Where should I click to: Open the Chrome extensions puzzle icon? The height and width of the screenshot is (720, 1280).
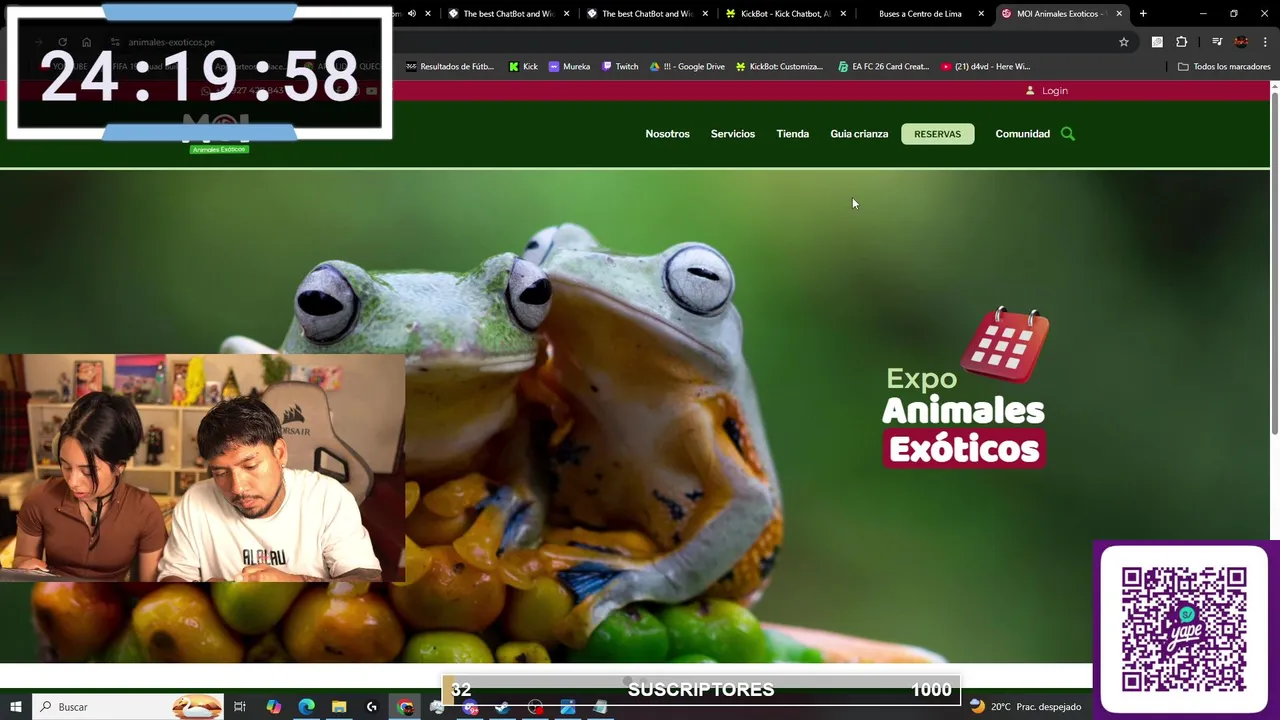coord(1182,42)
